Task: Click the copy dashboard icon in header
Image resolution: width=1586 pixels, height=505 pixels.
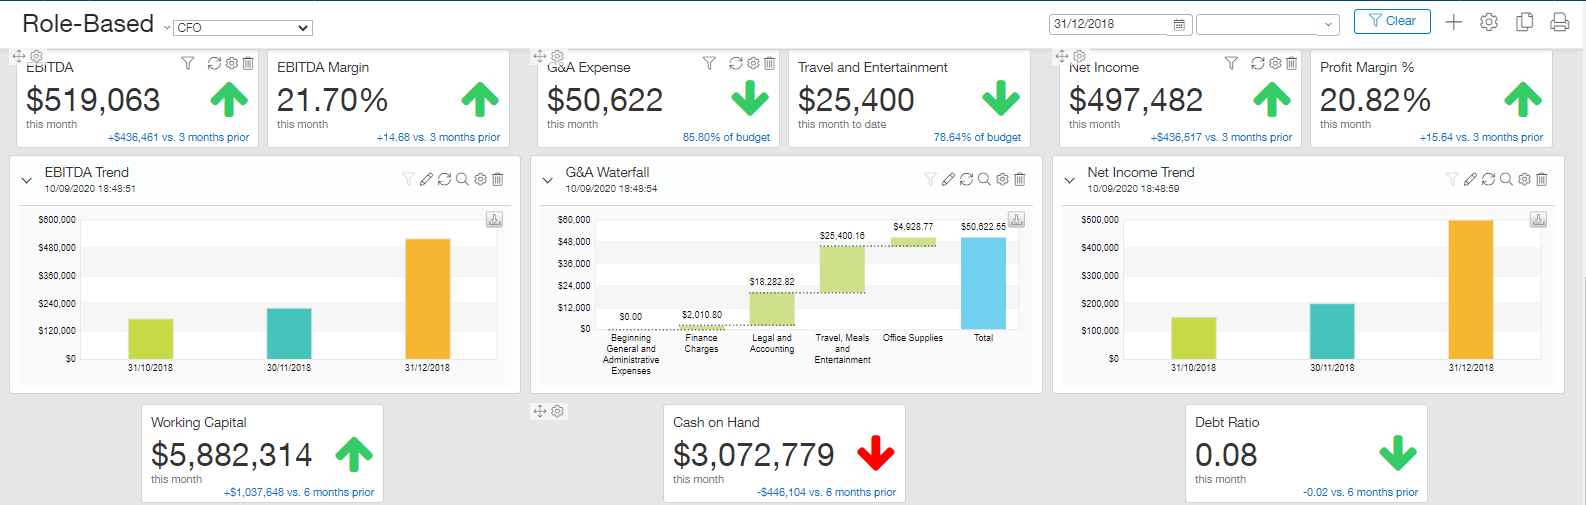Action: pyautogui.click(x=1524, y=22)
